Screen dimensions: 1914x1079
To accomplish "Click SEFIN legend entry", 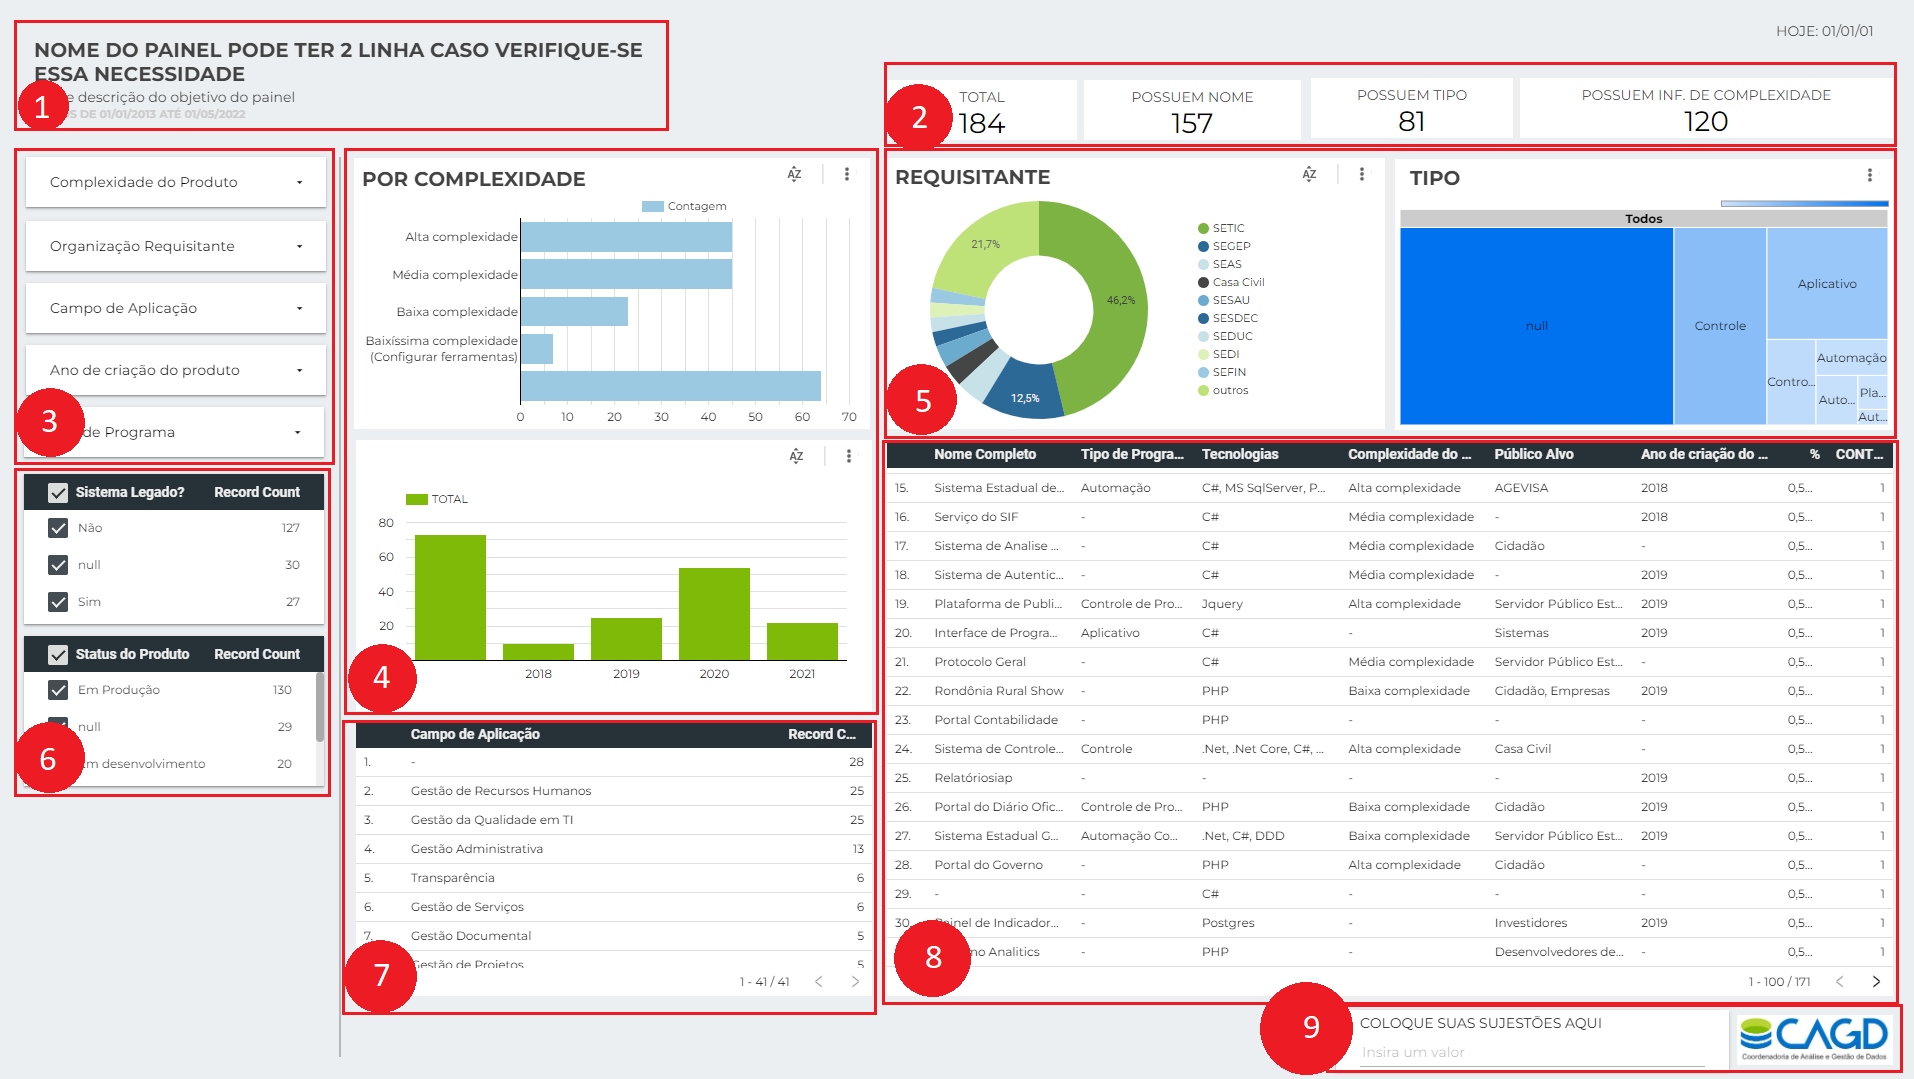I will (1222, 372).
